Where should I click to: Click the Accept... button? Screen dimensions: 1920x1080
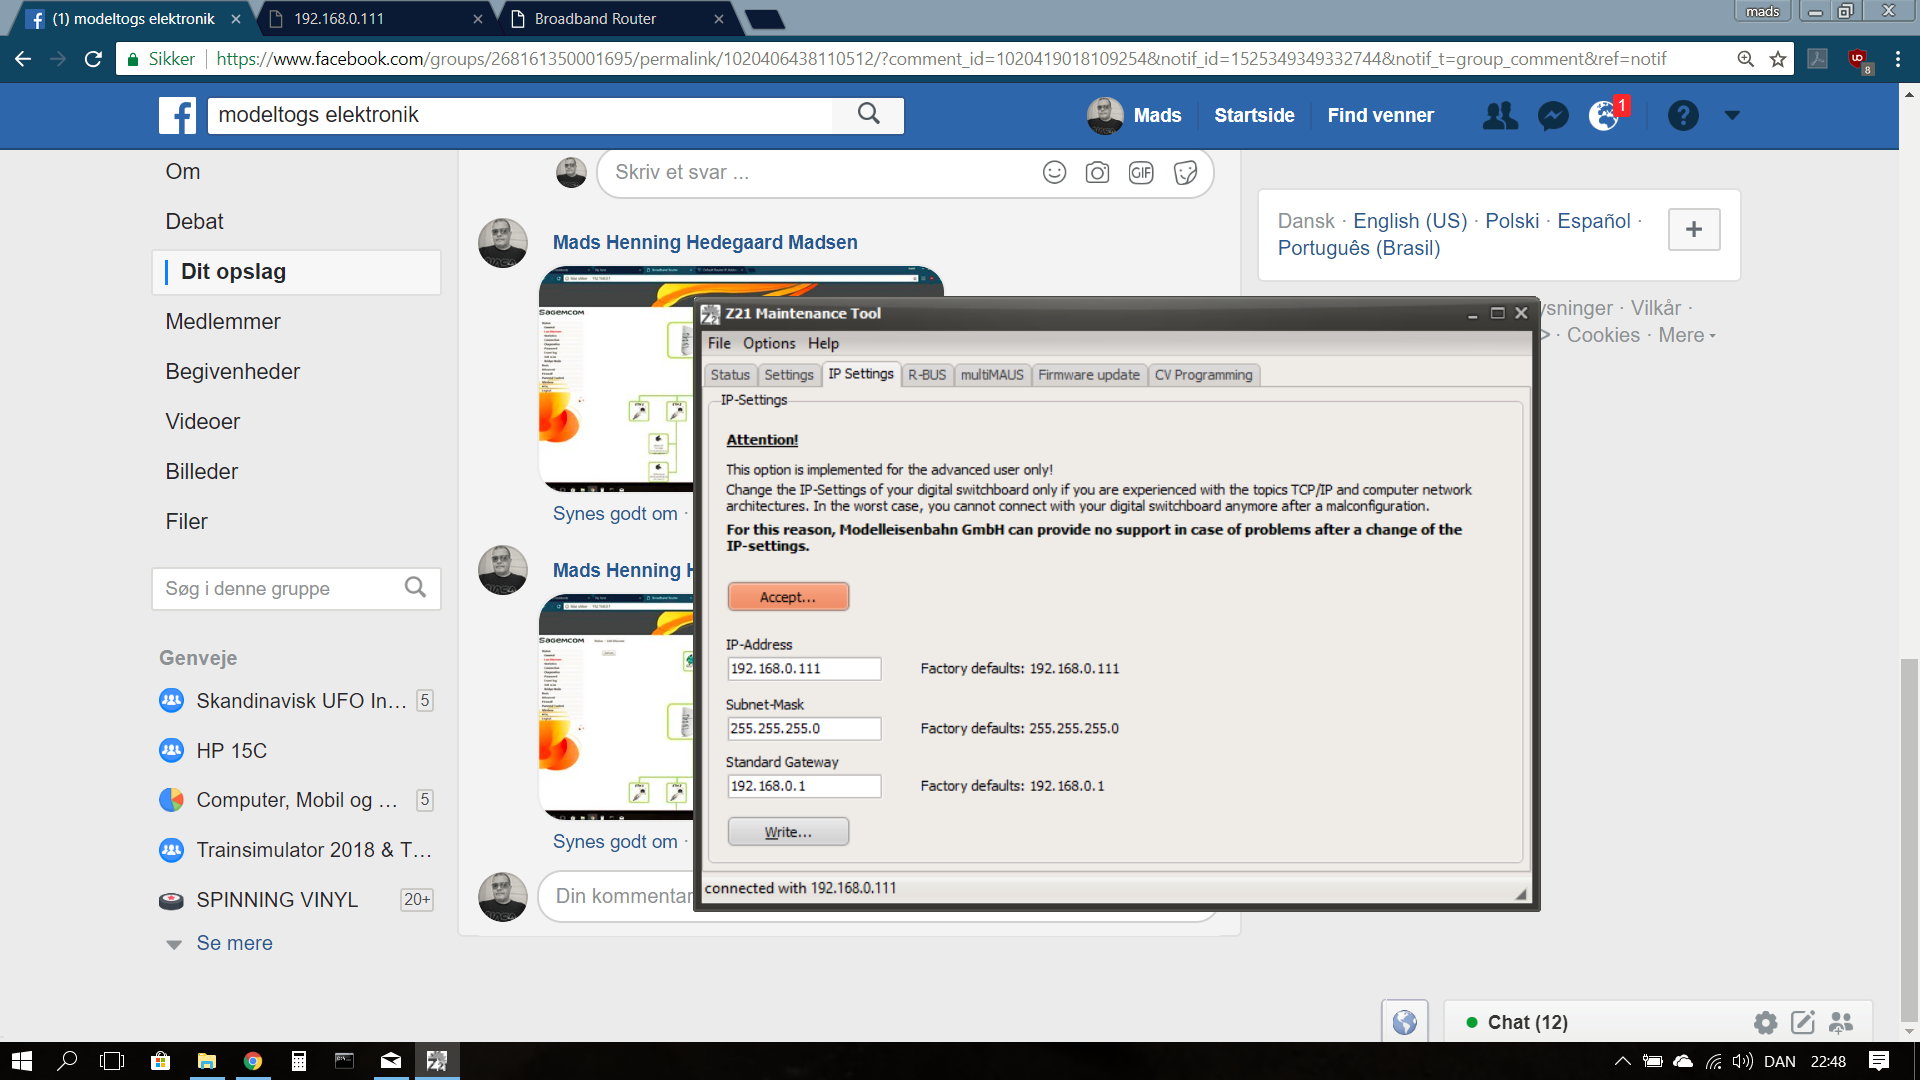coord(788,597)
